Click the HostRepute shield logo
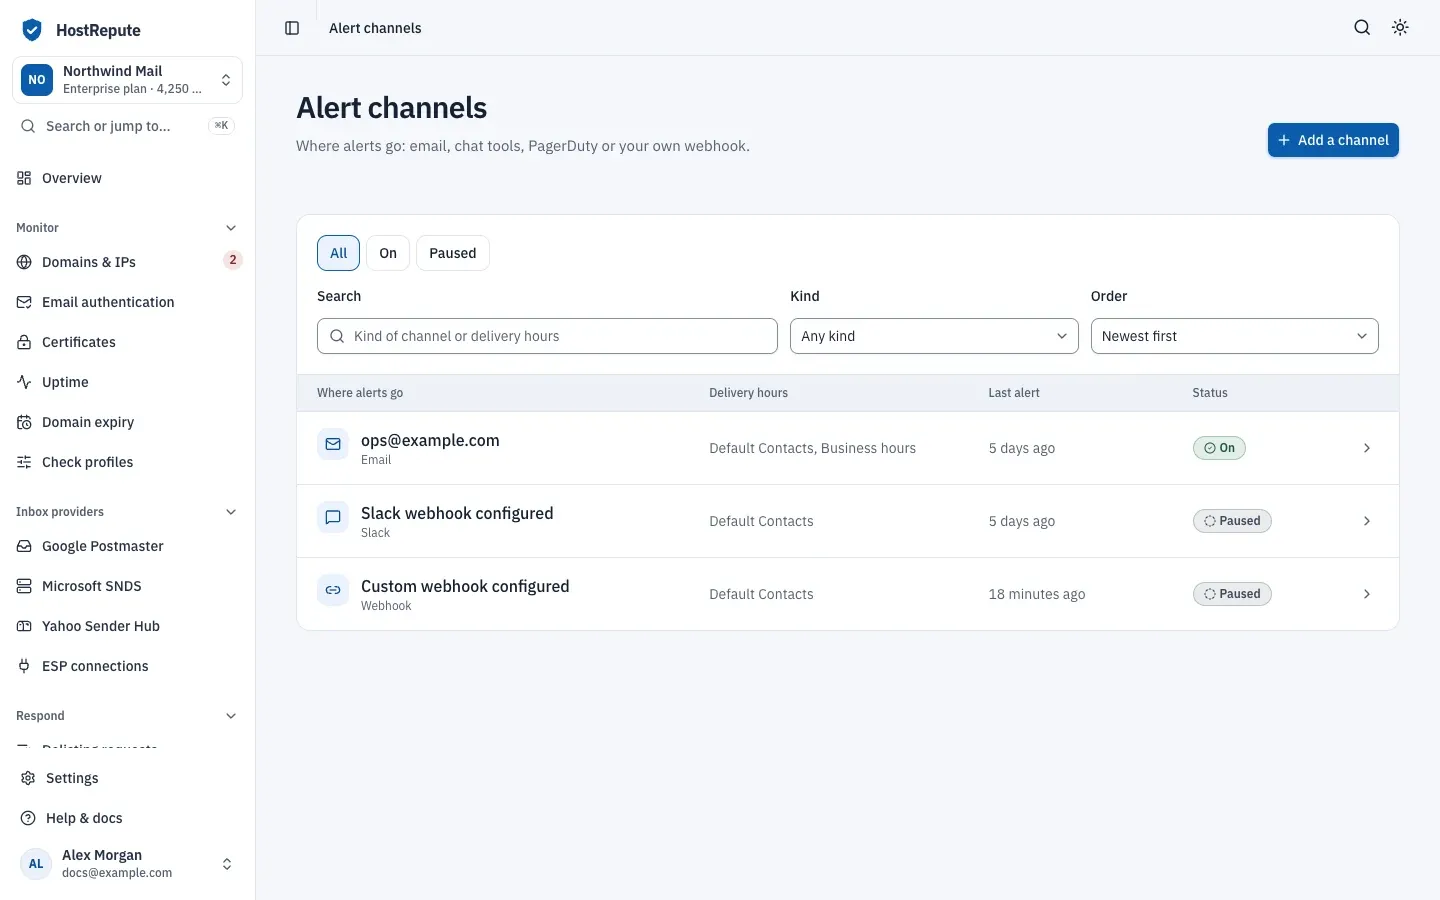1440x900 pixels. point(32,30)
